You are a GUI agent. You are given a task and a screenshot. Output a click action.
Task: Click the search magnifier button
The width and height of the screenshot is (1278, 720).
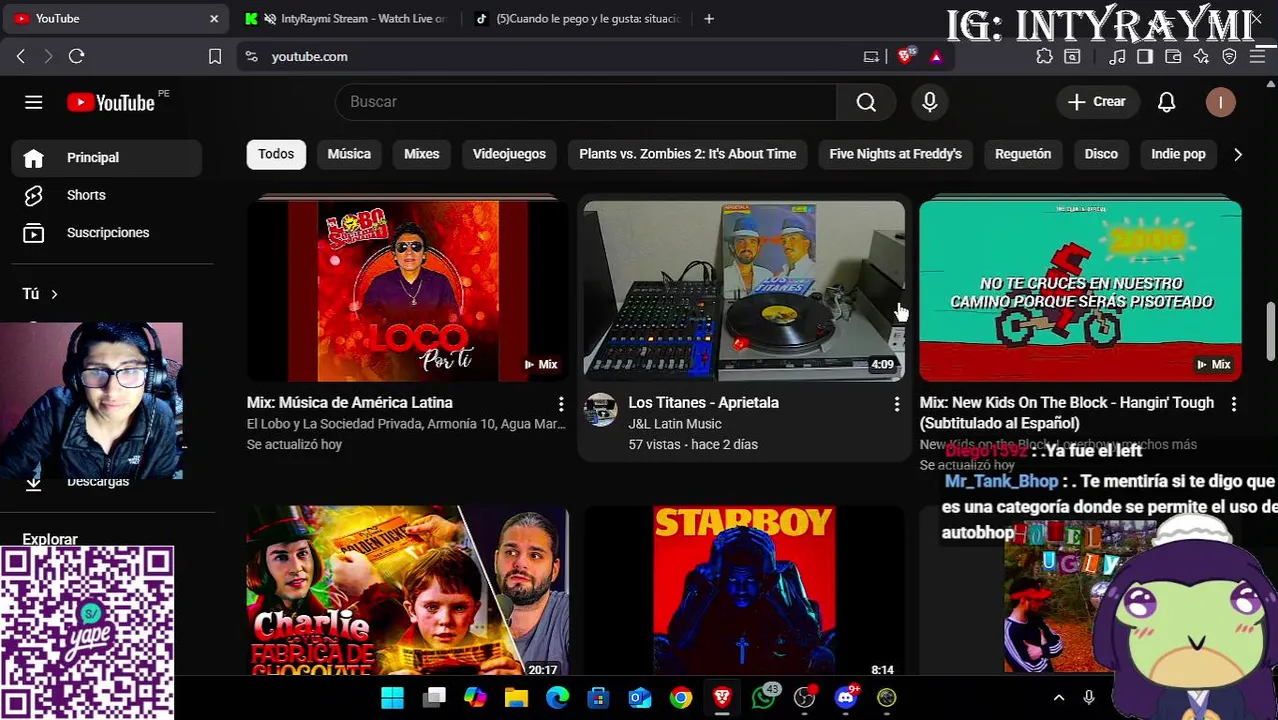866,102
